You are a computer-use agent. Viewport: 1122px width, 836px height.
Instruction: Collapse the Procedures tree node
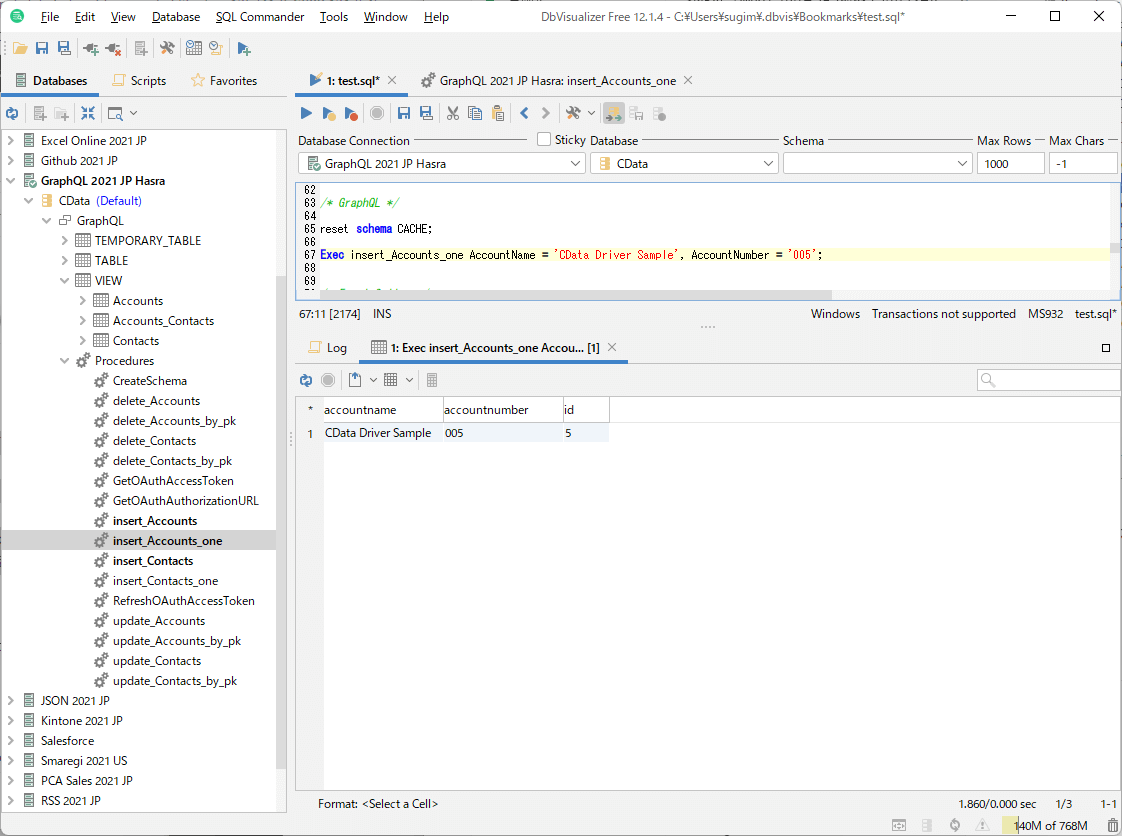click(x=65, y=361)
